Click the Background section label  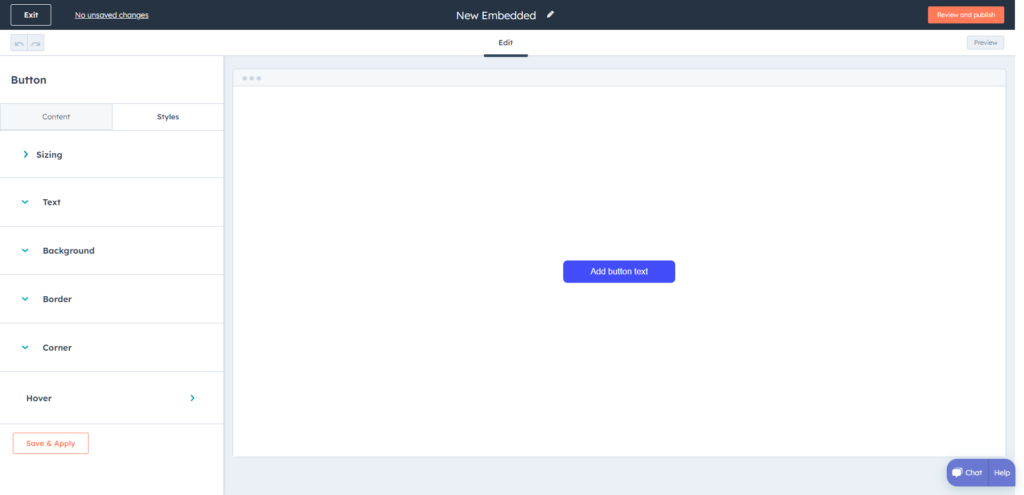tap(69, 251)
